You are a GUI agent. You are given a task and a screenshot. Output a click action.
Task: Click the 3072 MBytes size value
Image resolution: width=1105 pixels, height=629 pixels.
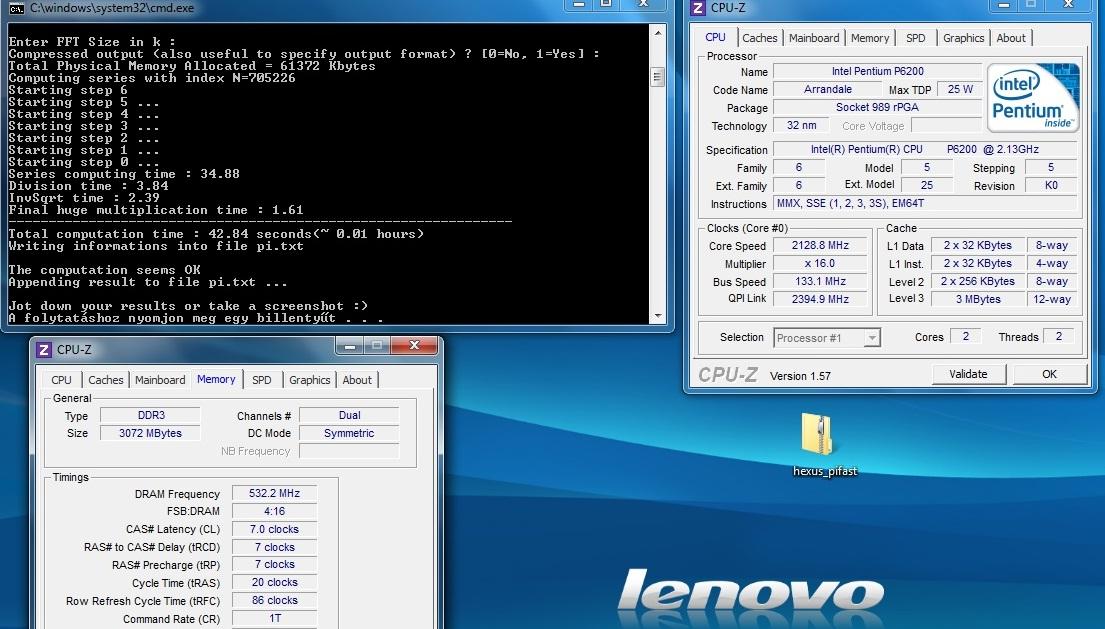pos(150,433)
